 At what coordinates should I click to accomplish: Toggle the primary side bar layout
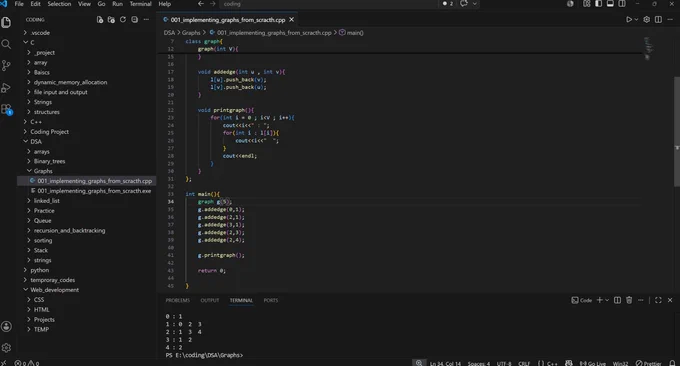pyautogui.click(x=598, y=3)
